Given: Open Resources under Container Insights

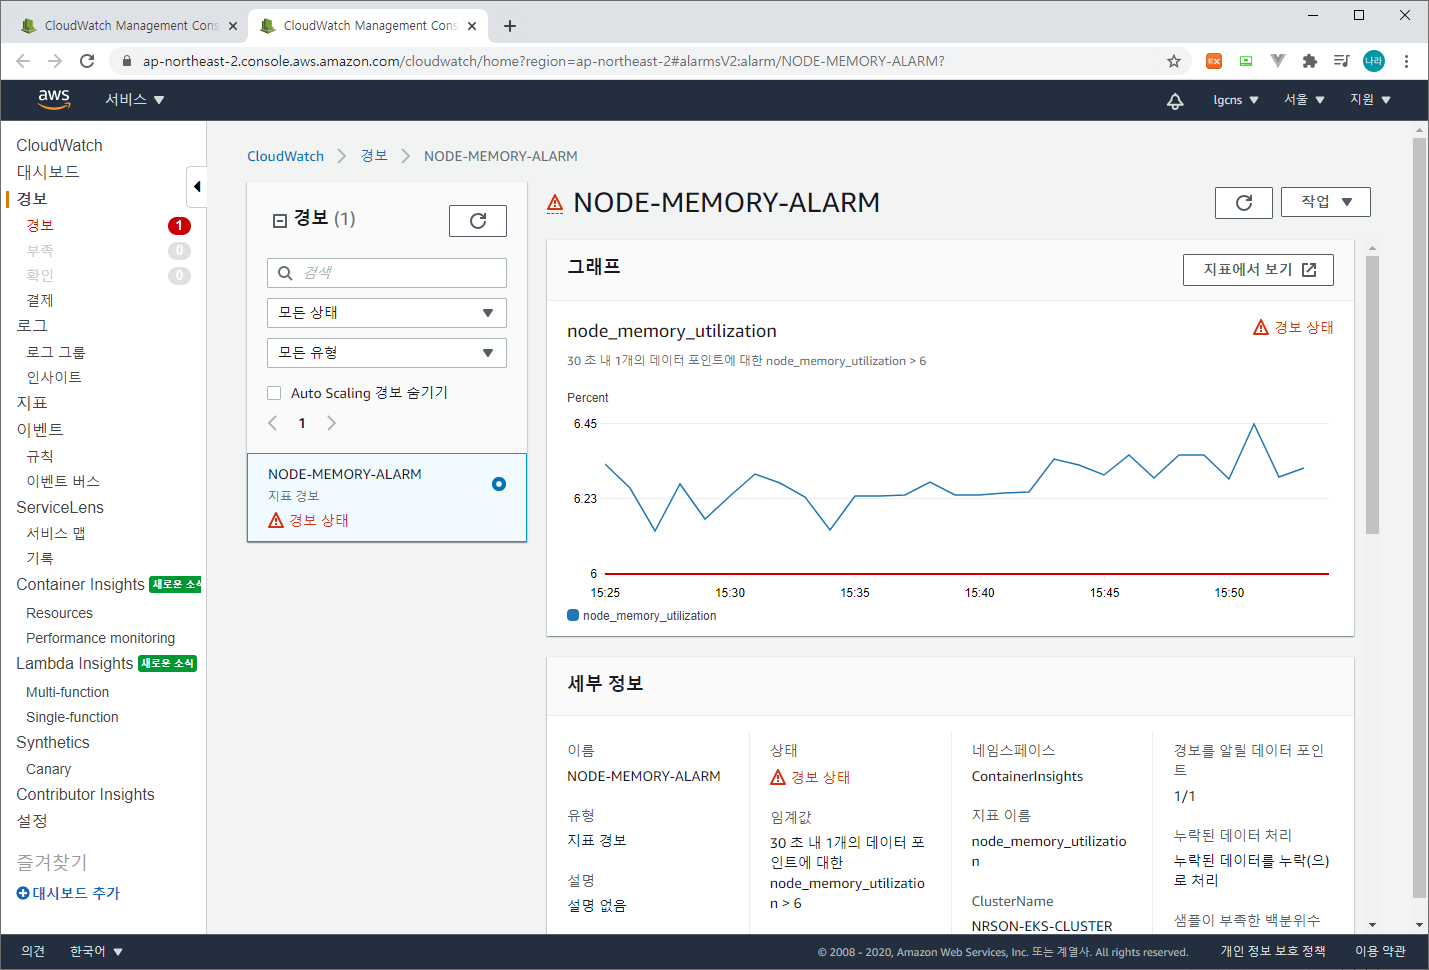Looking at the screenshot, I should click(59, 613).
